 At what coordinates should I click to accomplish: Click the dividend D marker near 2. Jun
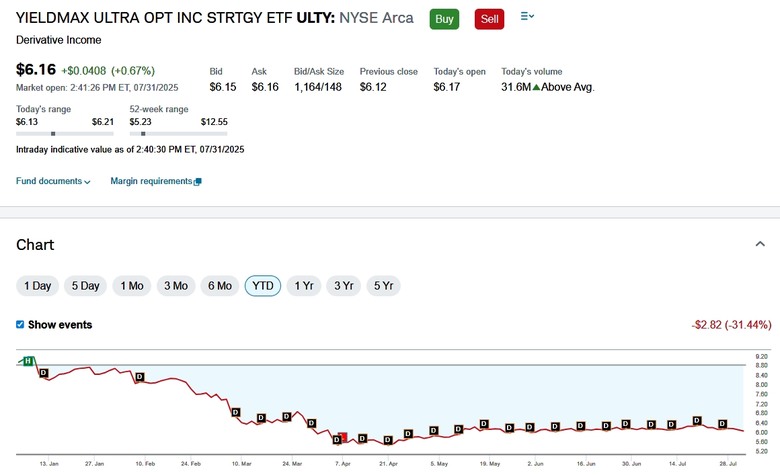pyautogui.click(x=530, y=427)
